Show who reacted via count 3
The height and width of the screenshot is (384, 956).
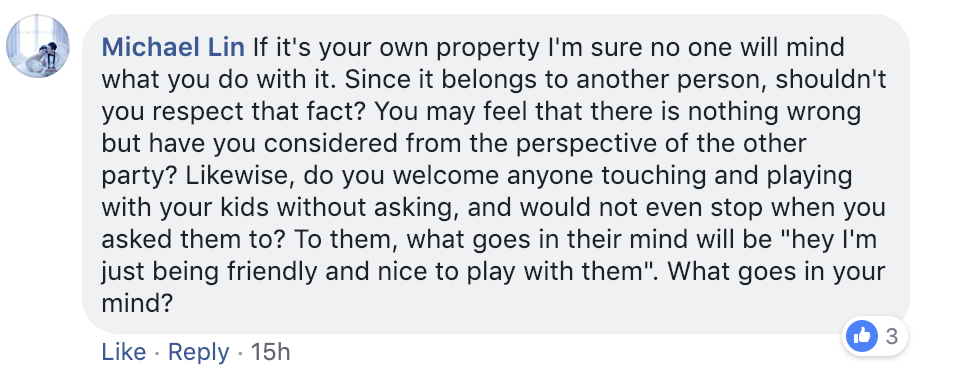[x=891, y=336]
